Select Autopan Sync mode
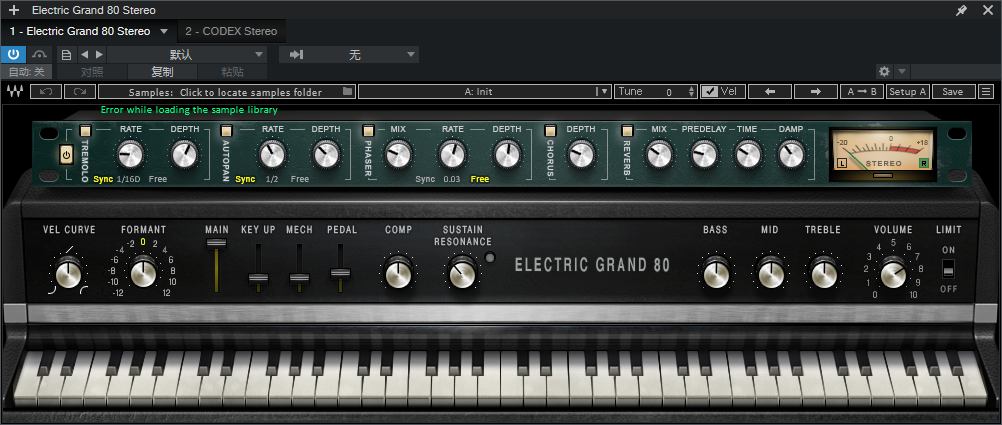The height and width of the screenshot is (425, 1002). click(245, 179)
